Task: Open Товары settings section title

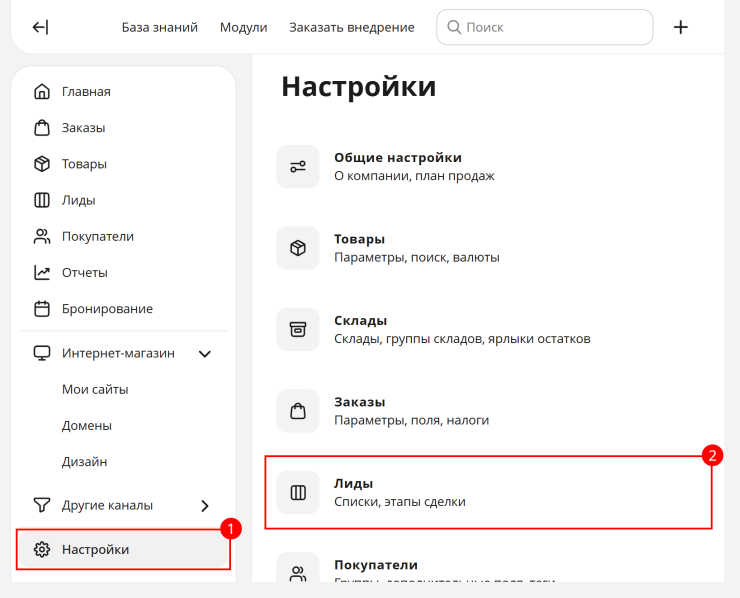Action: (x=360, y=239)
